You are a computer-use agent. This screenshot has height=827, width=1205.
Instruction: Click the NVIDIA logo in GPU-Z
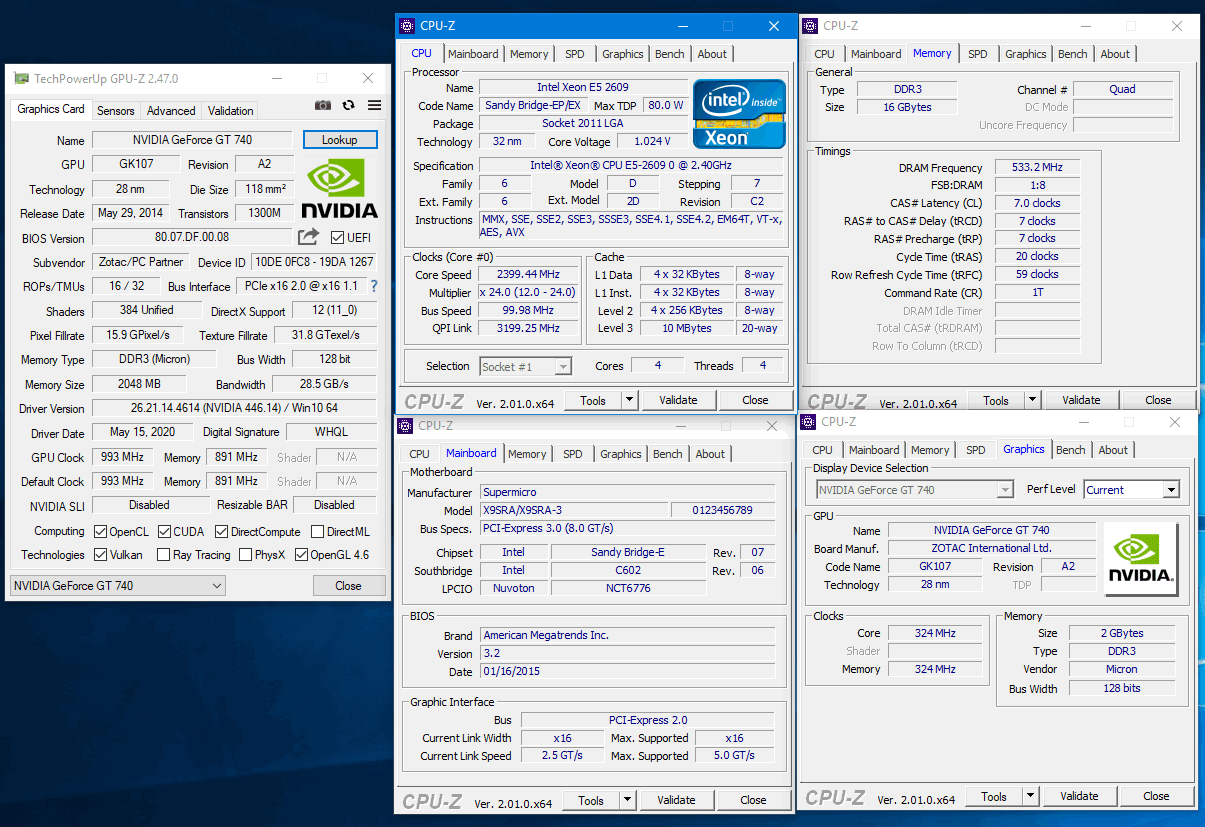[x=340, y=188]
